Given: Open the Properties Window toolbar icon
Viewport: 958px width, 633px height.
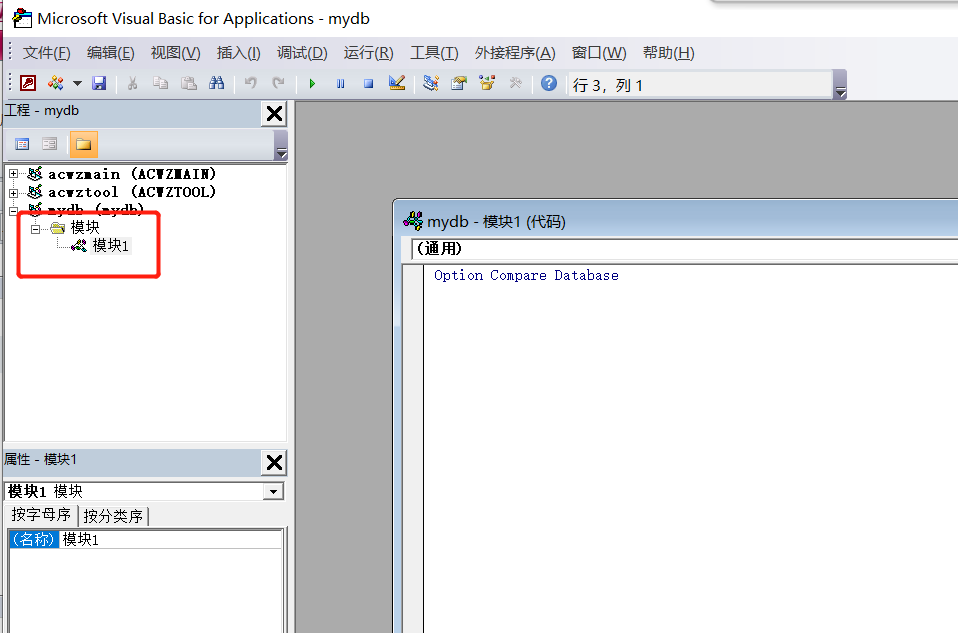Looking at the screenshot, I should pos(459,84).
